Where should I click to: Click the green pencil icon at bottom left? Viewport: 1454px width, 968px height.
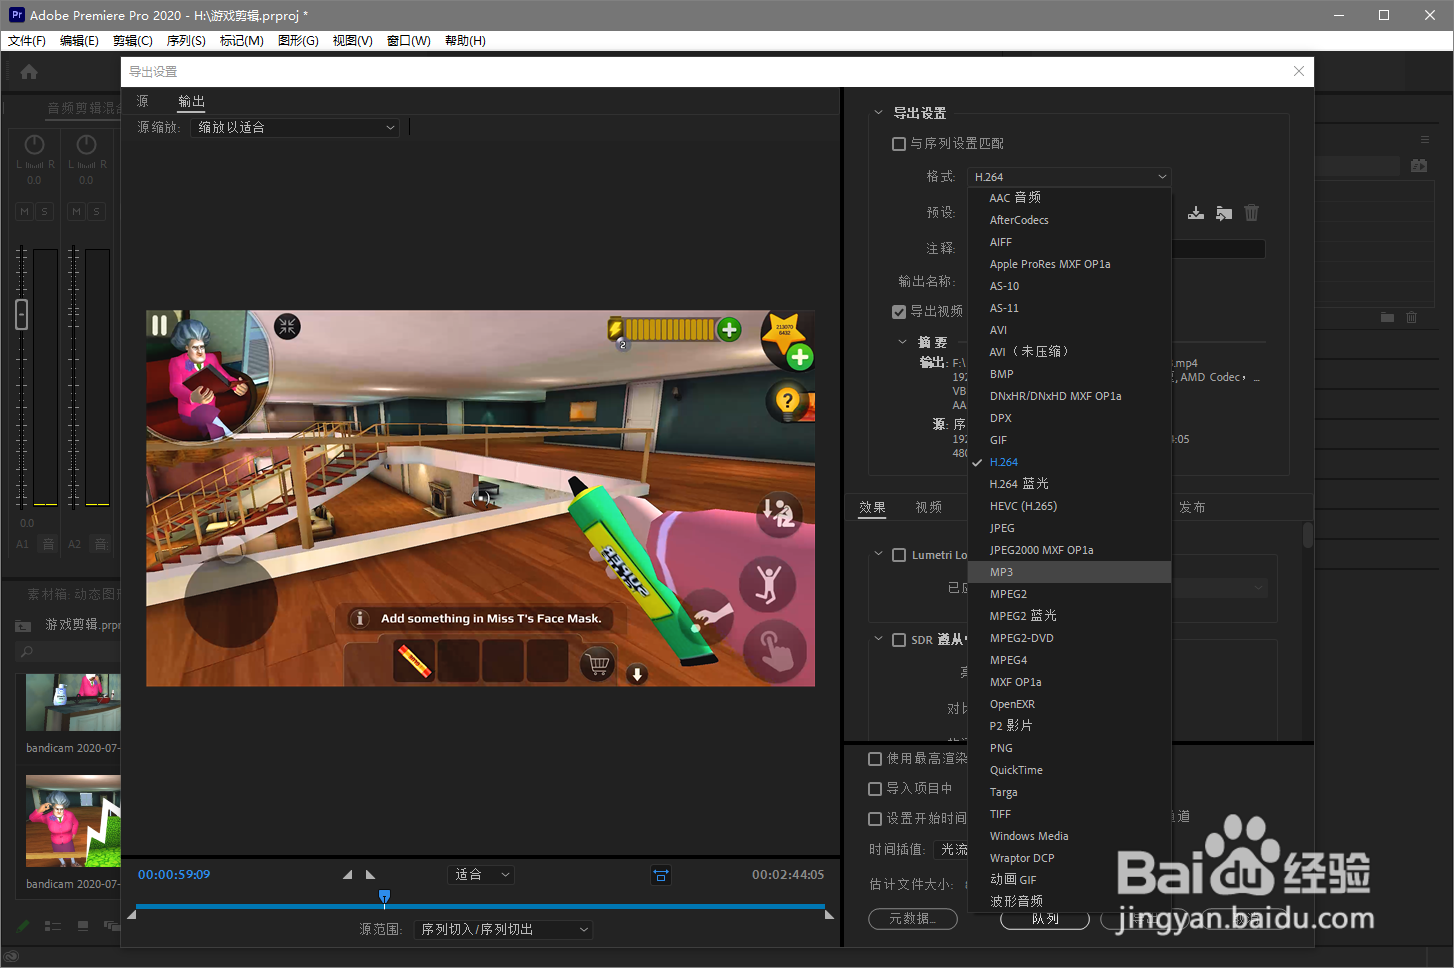pyautogui.click(x=23, y=927)
